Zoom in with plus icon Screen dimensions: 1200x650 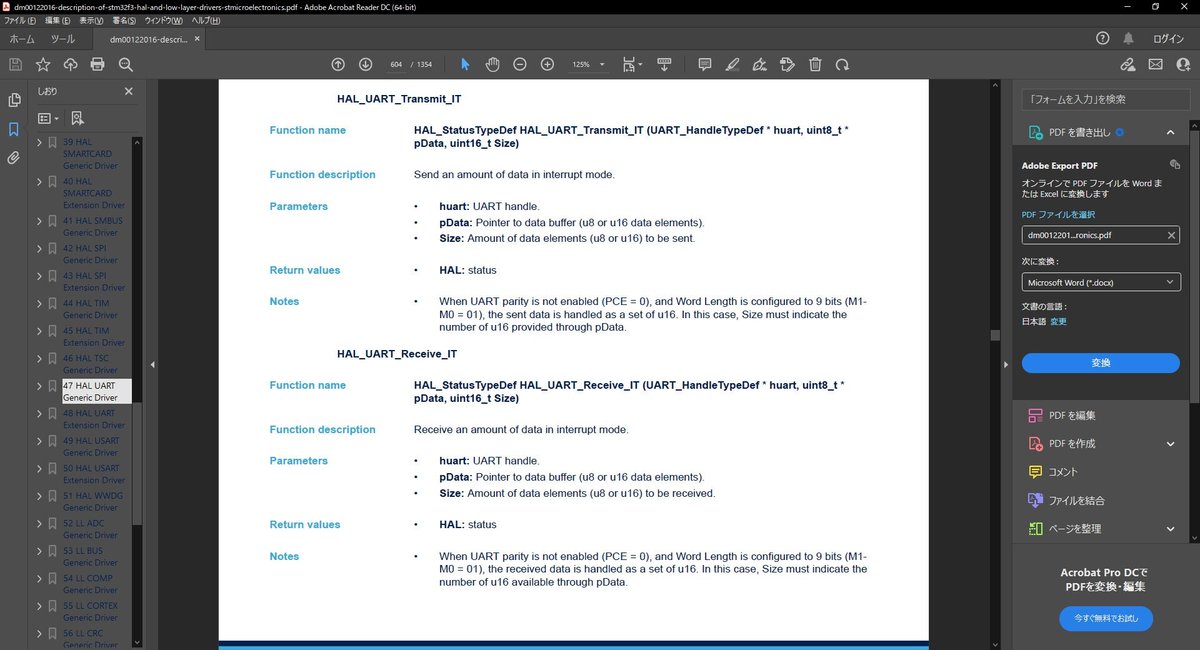click(547, 64)
